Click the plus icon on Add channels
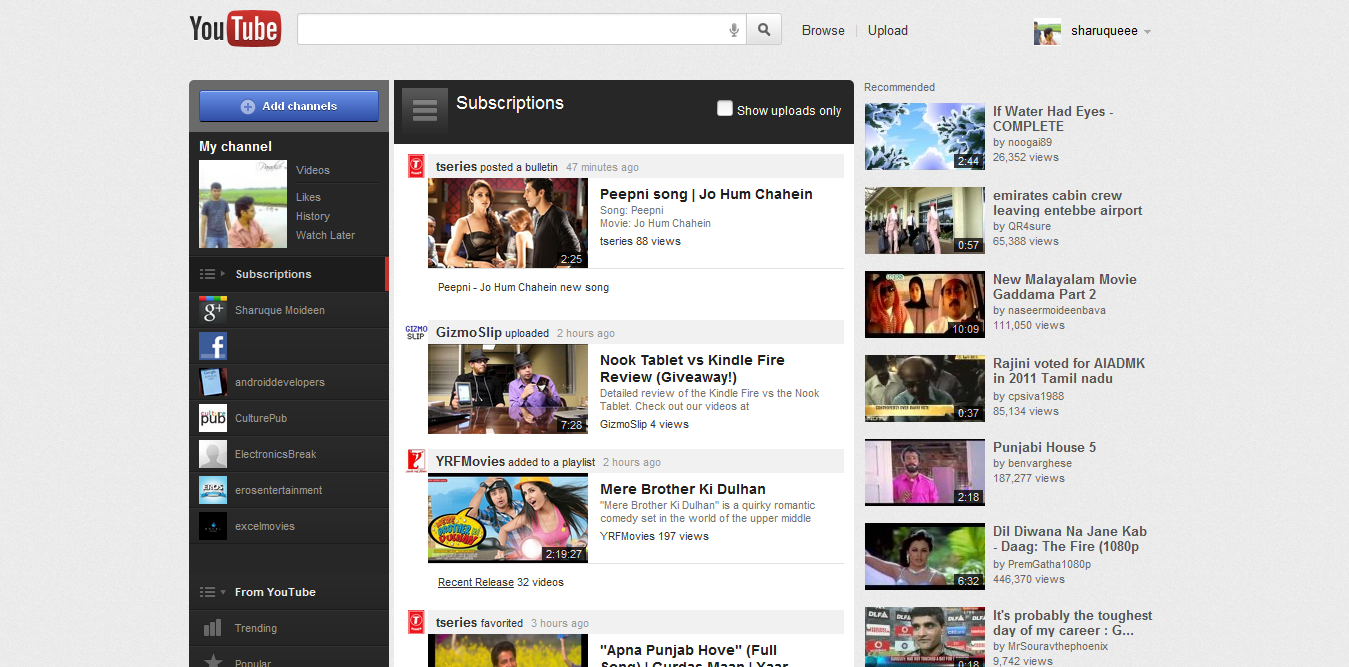Screen dimensions: 1349x667 [x=248, y=107]
